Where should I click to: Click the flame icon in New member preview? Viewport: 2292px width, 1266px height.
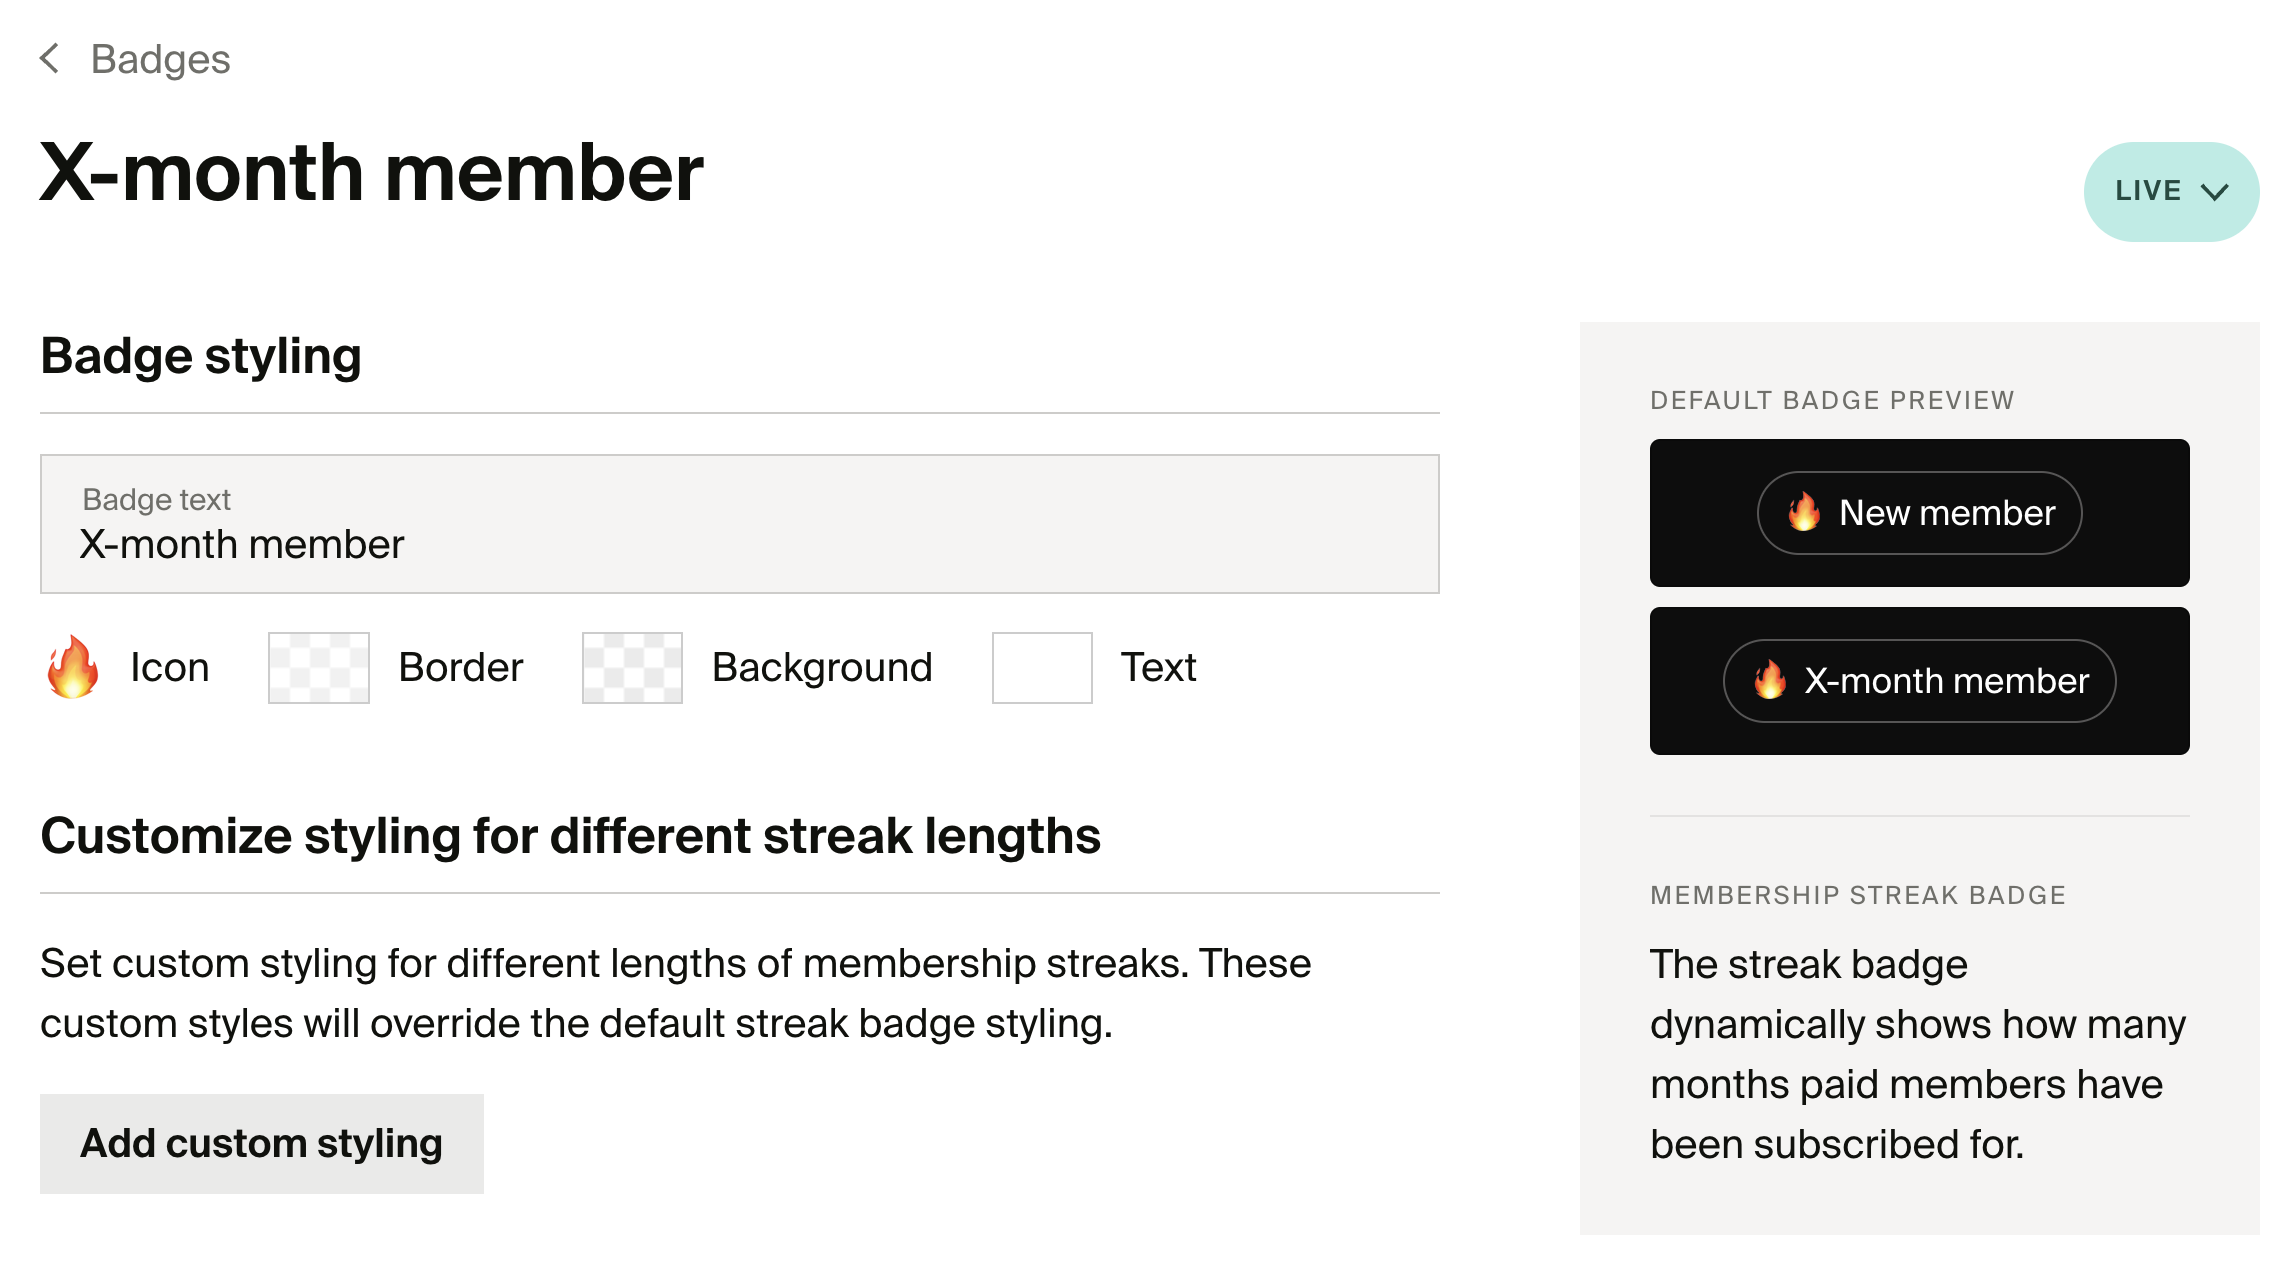(1804, 512)
